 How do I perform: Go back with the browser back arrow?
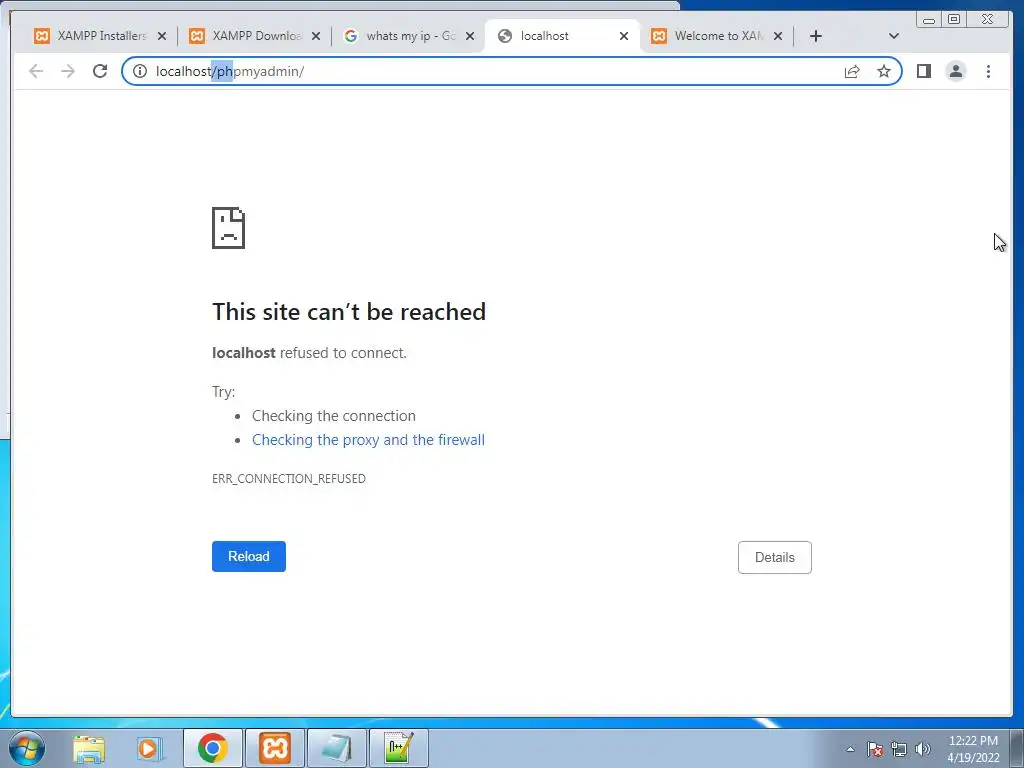click(x=36, y=71)
